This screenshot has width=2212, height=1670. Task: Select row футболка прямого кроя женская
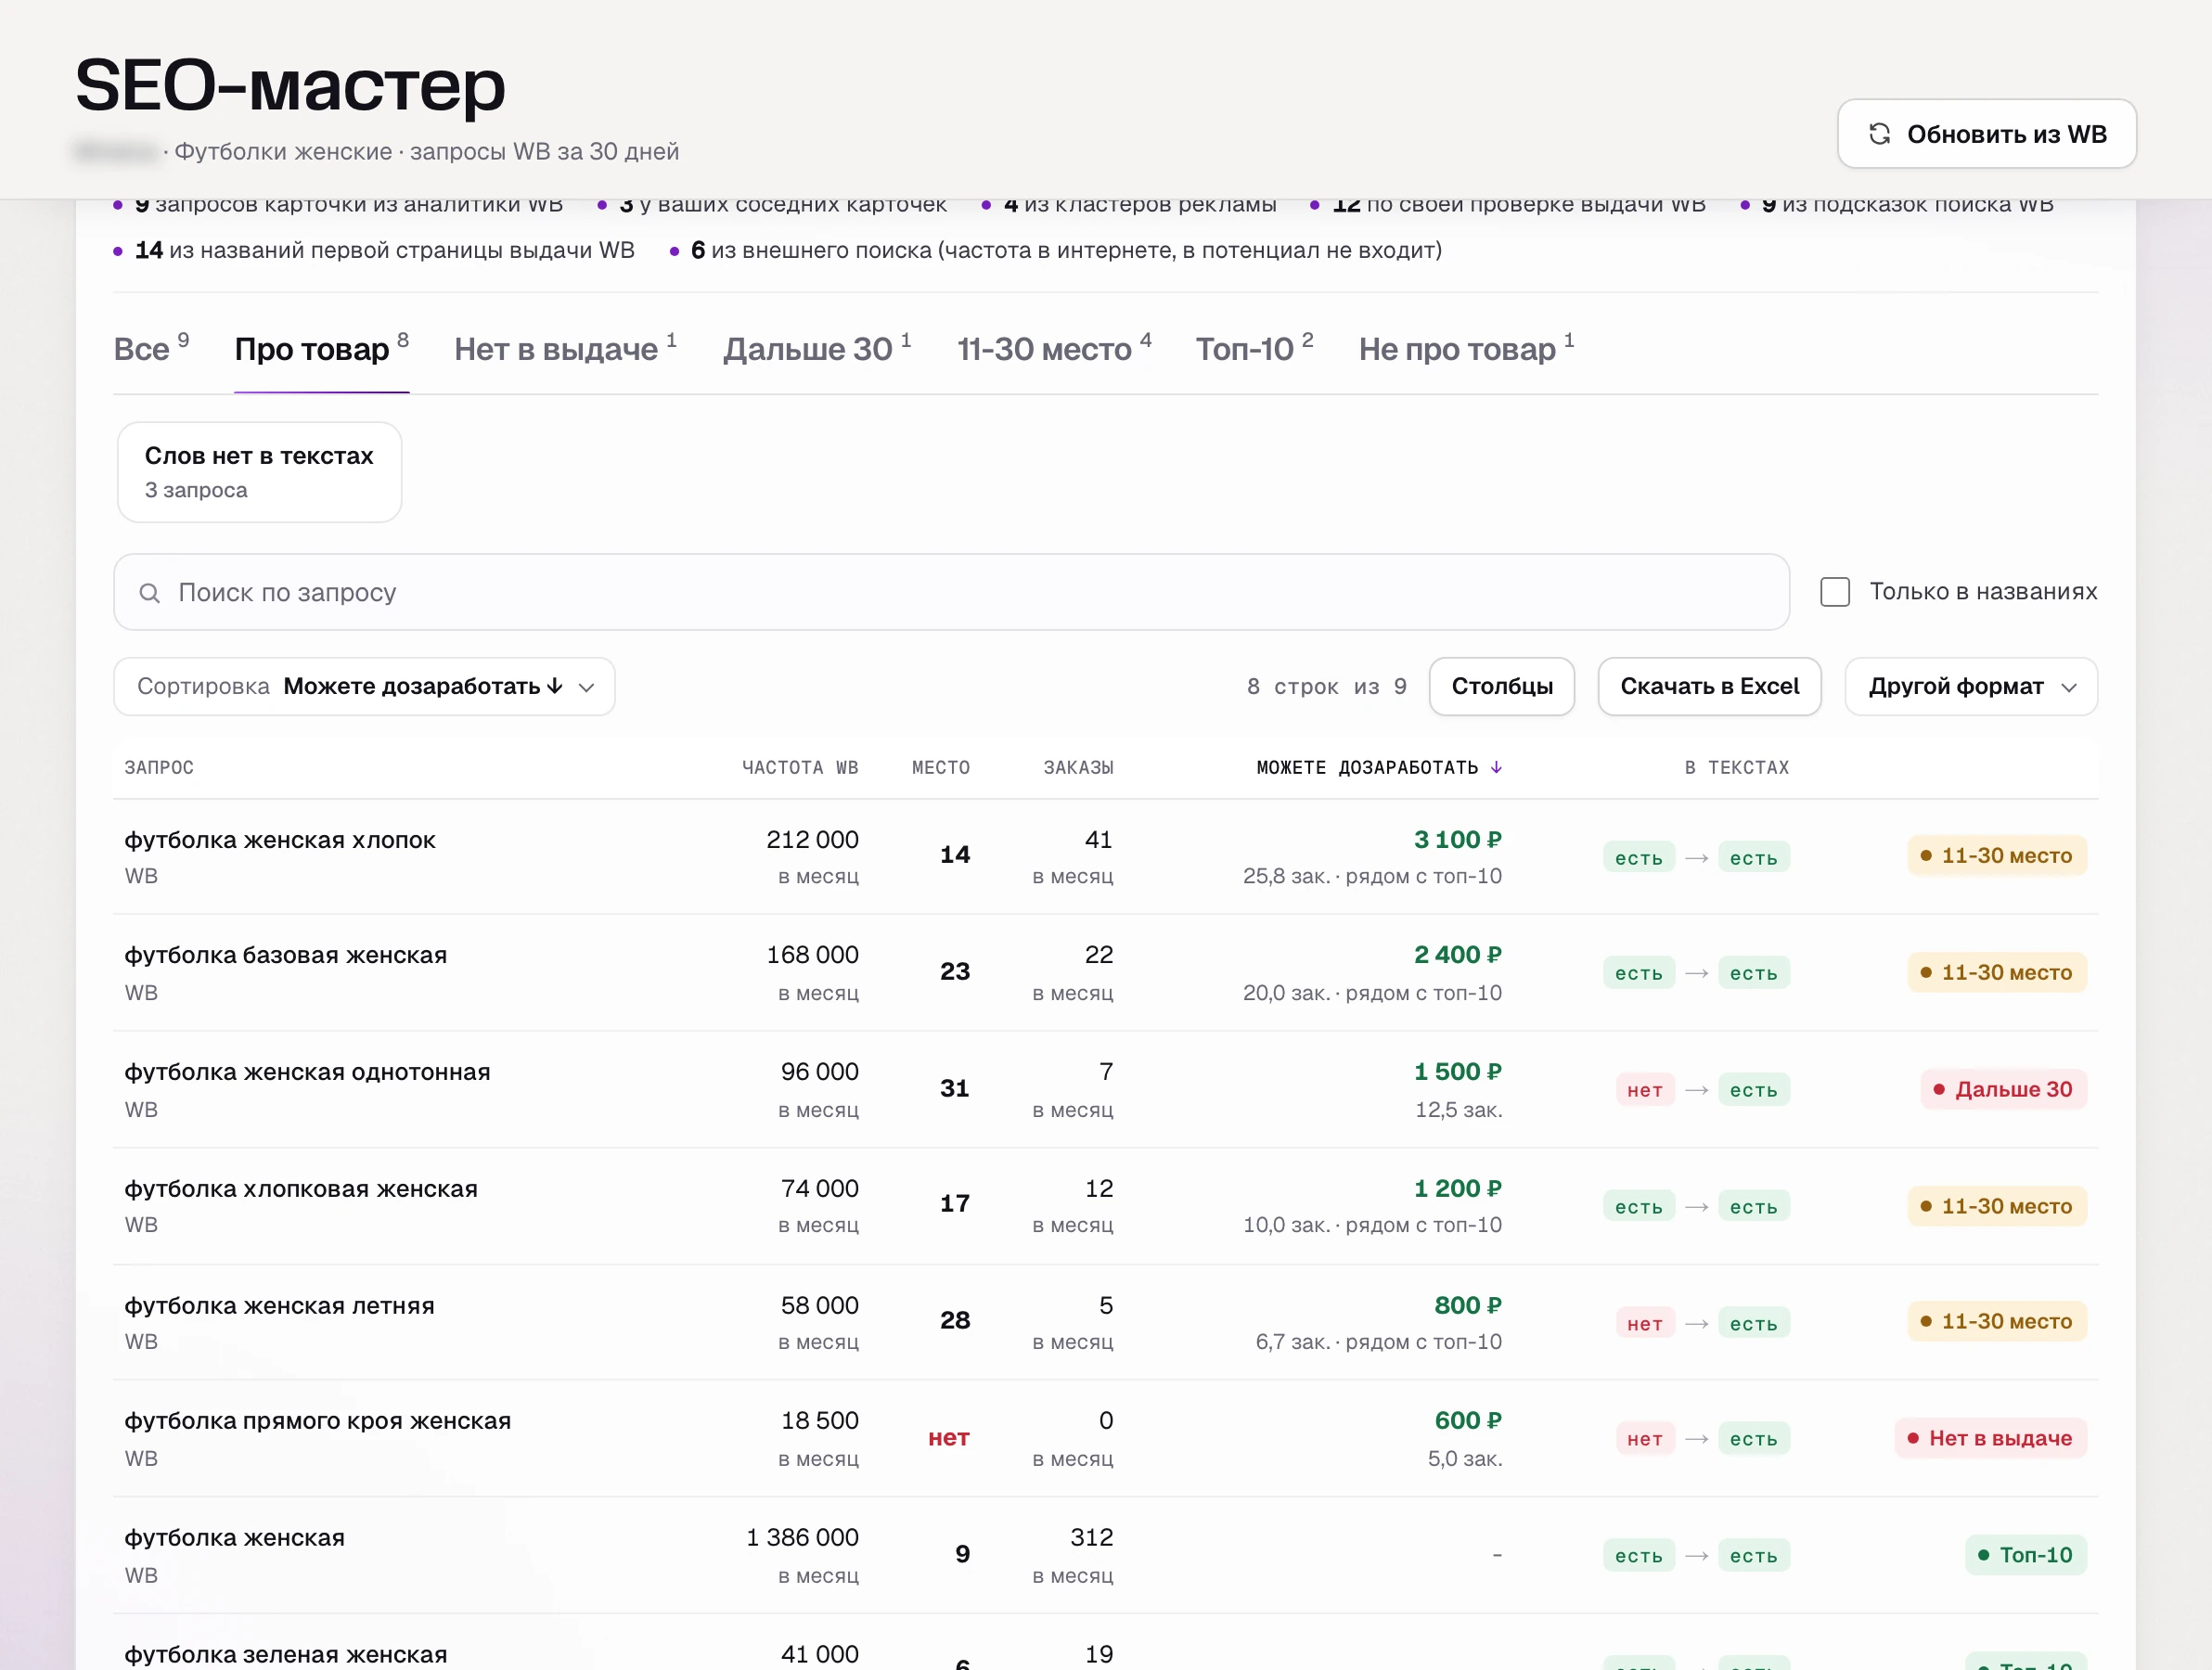coord(1105,1438)
